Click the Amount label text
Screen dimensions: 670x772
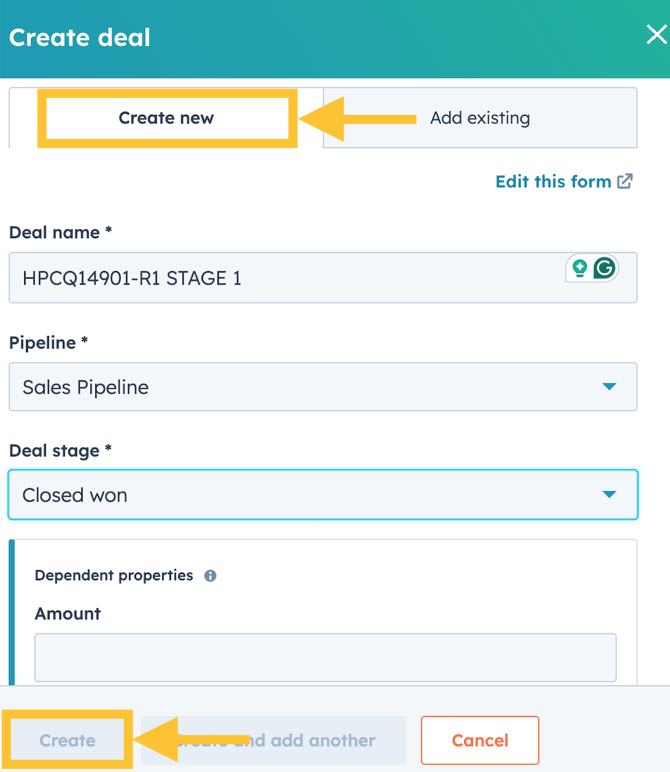(67, 613)
